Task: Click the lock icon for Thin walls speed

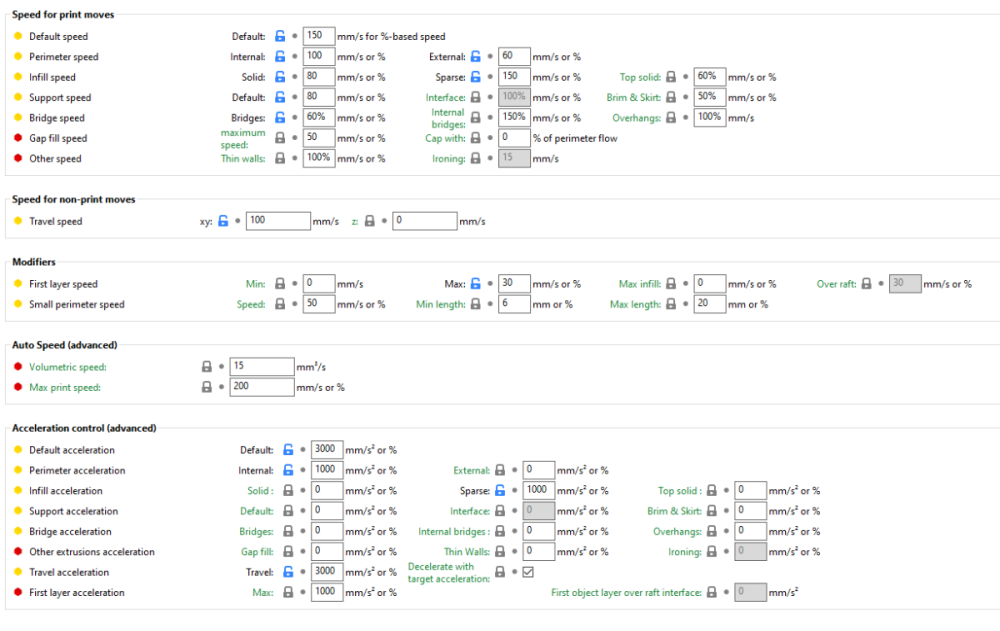Action: tap(280, 159)
